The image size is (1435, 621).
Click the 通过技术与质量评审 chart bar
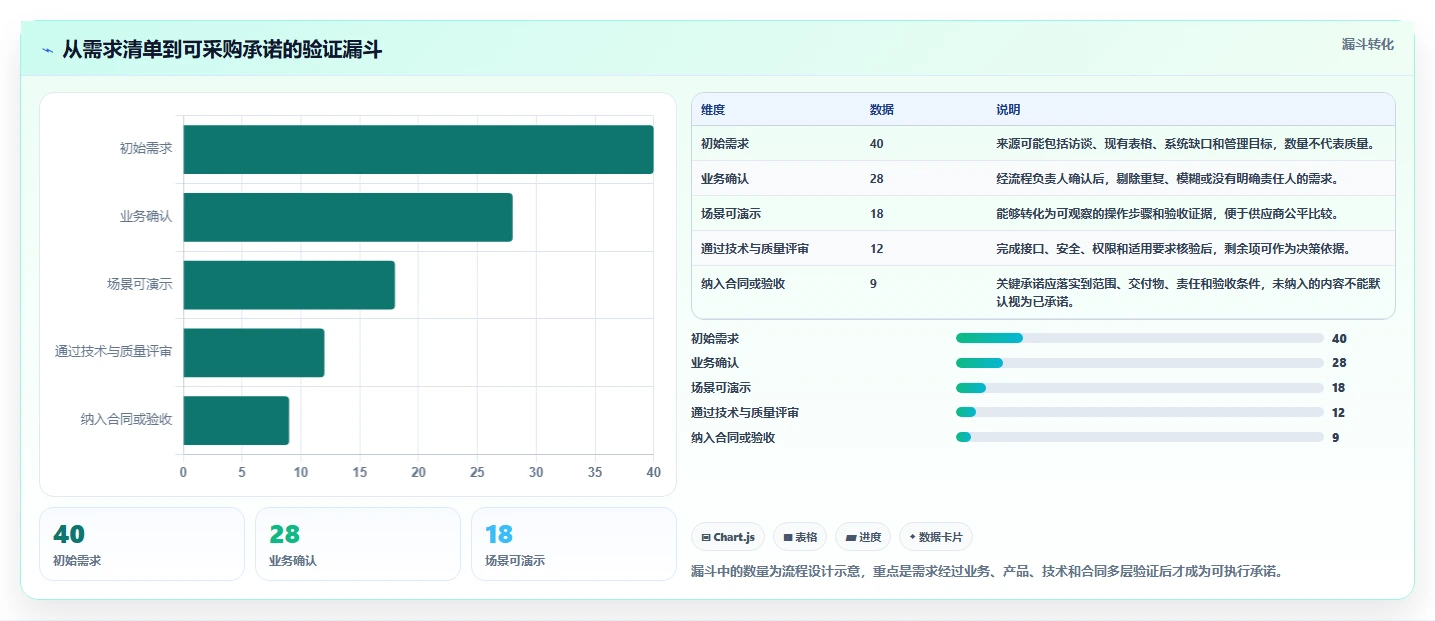point(254,352)
